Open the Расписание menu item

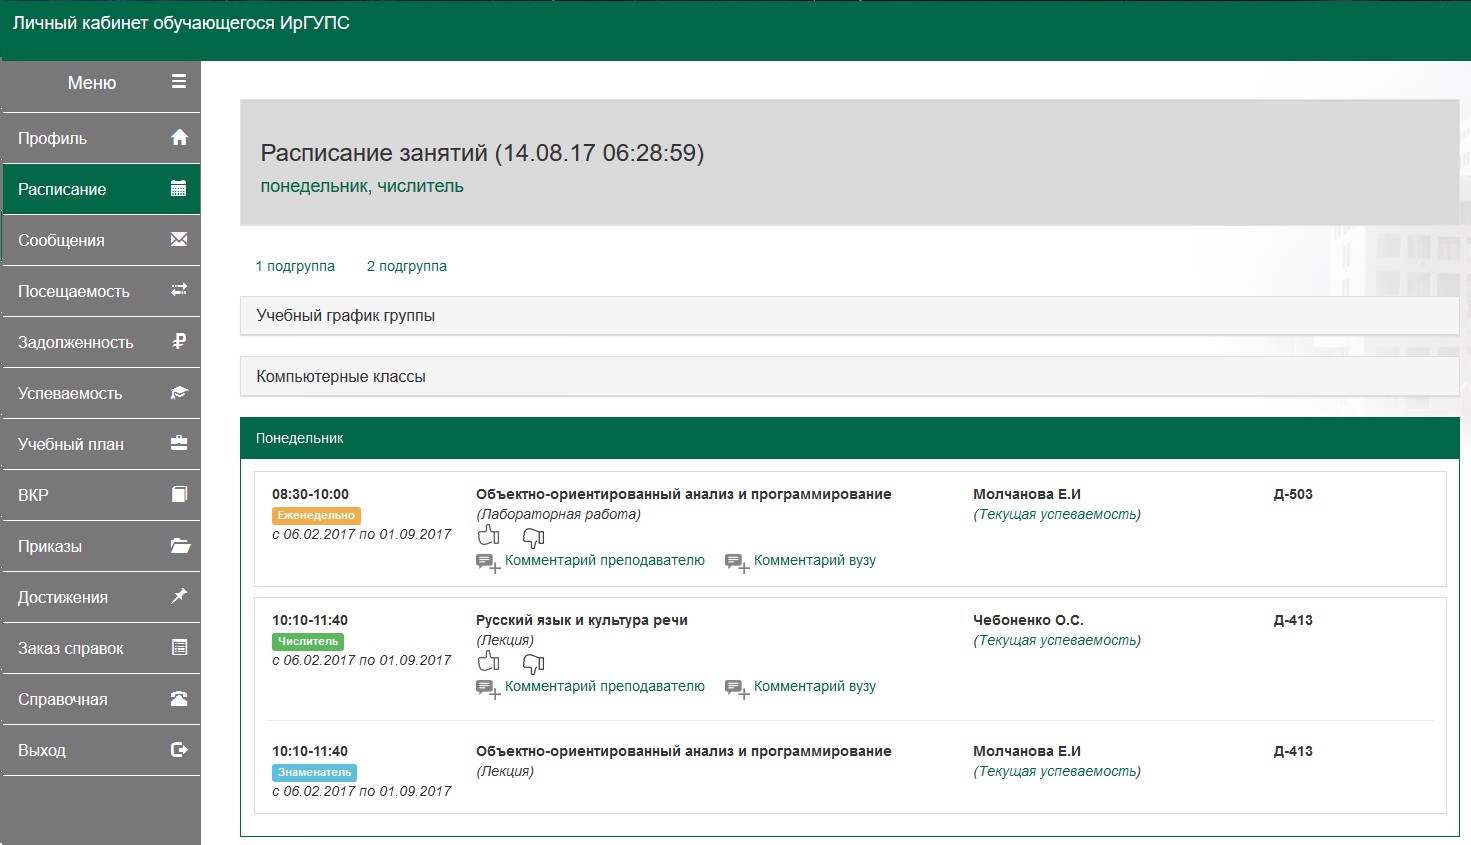point(101,189)
